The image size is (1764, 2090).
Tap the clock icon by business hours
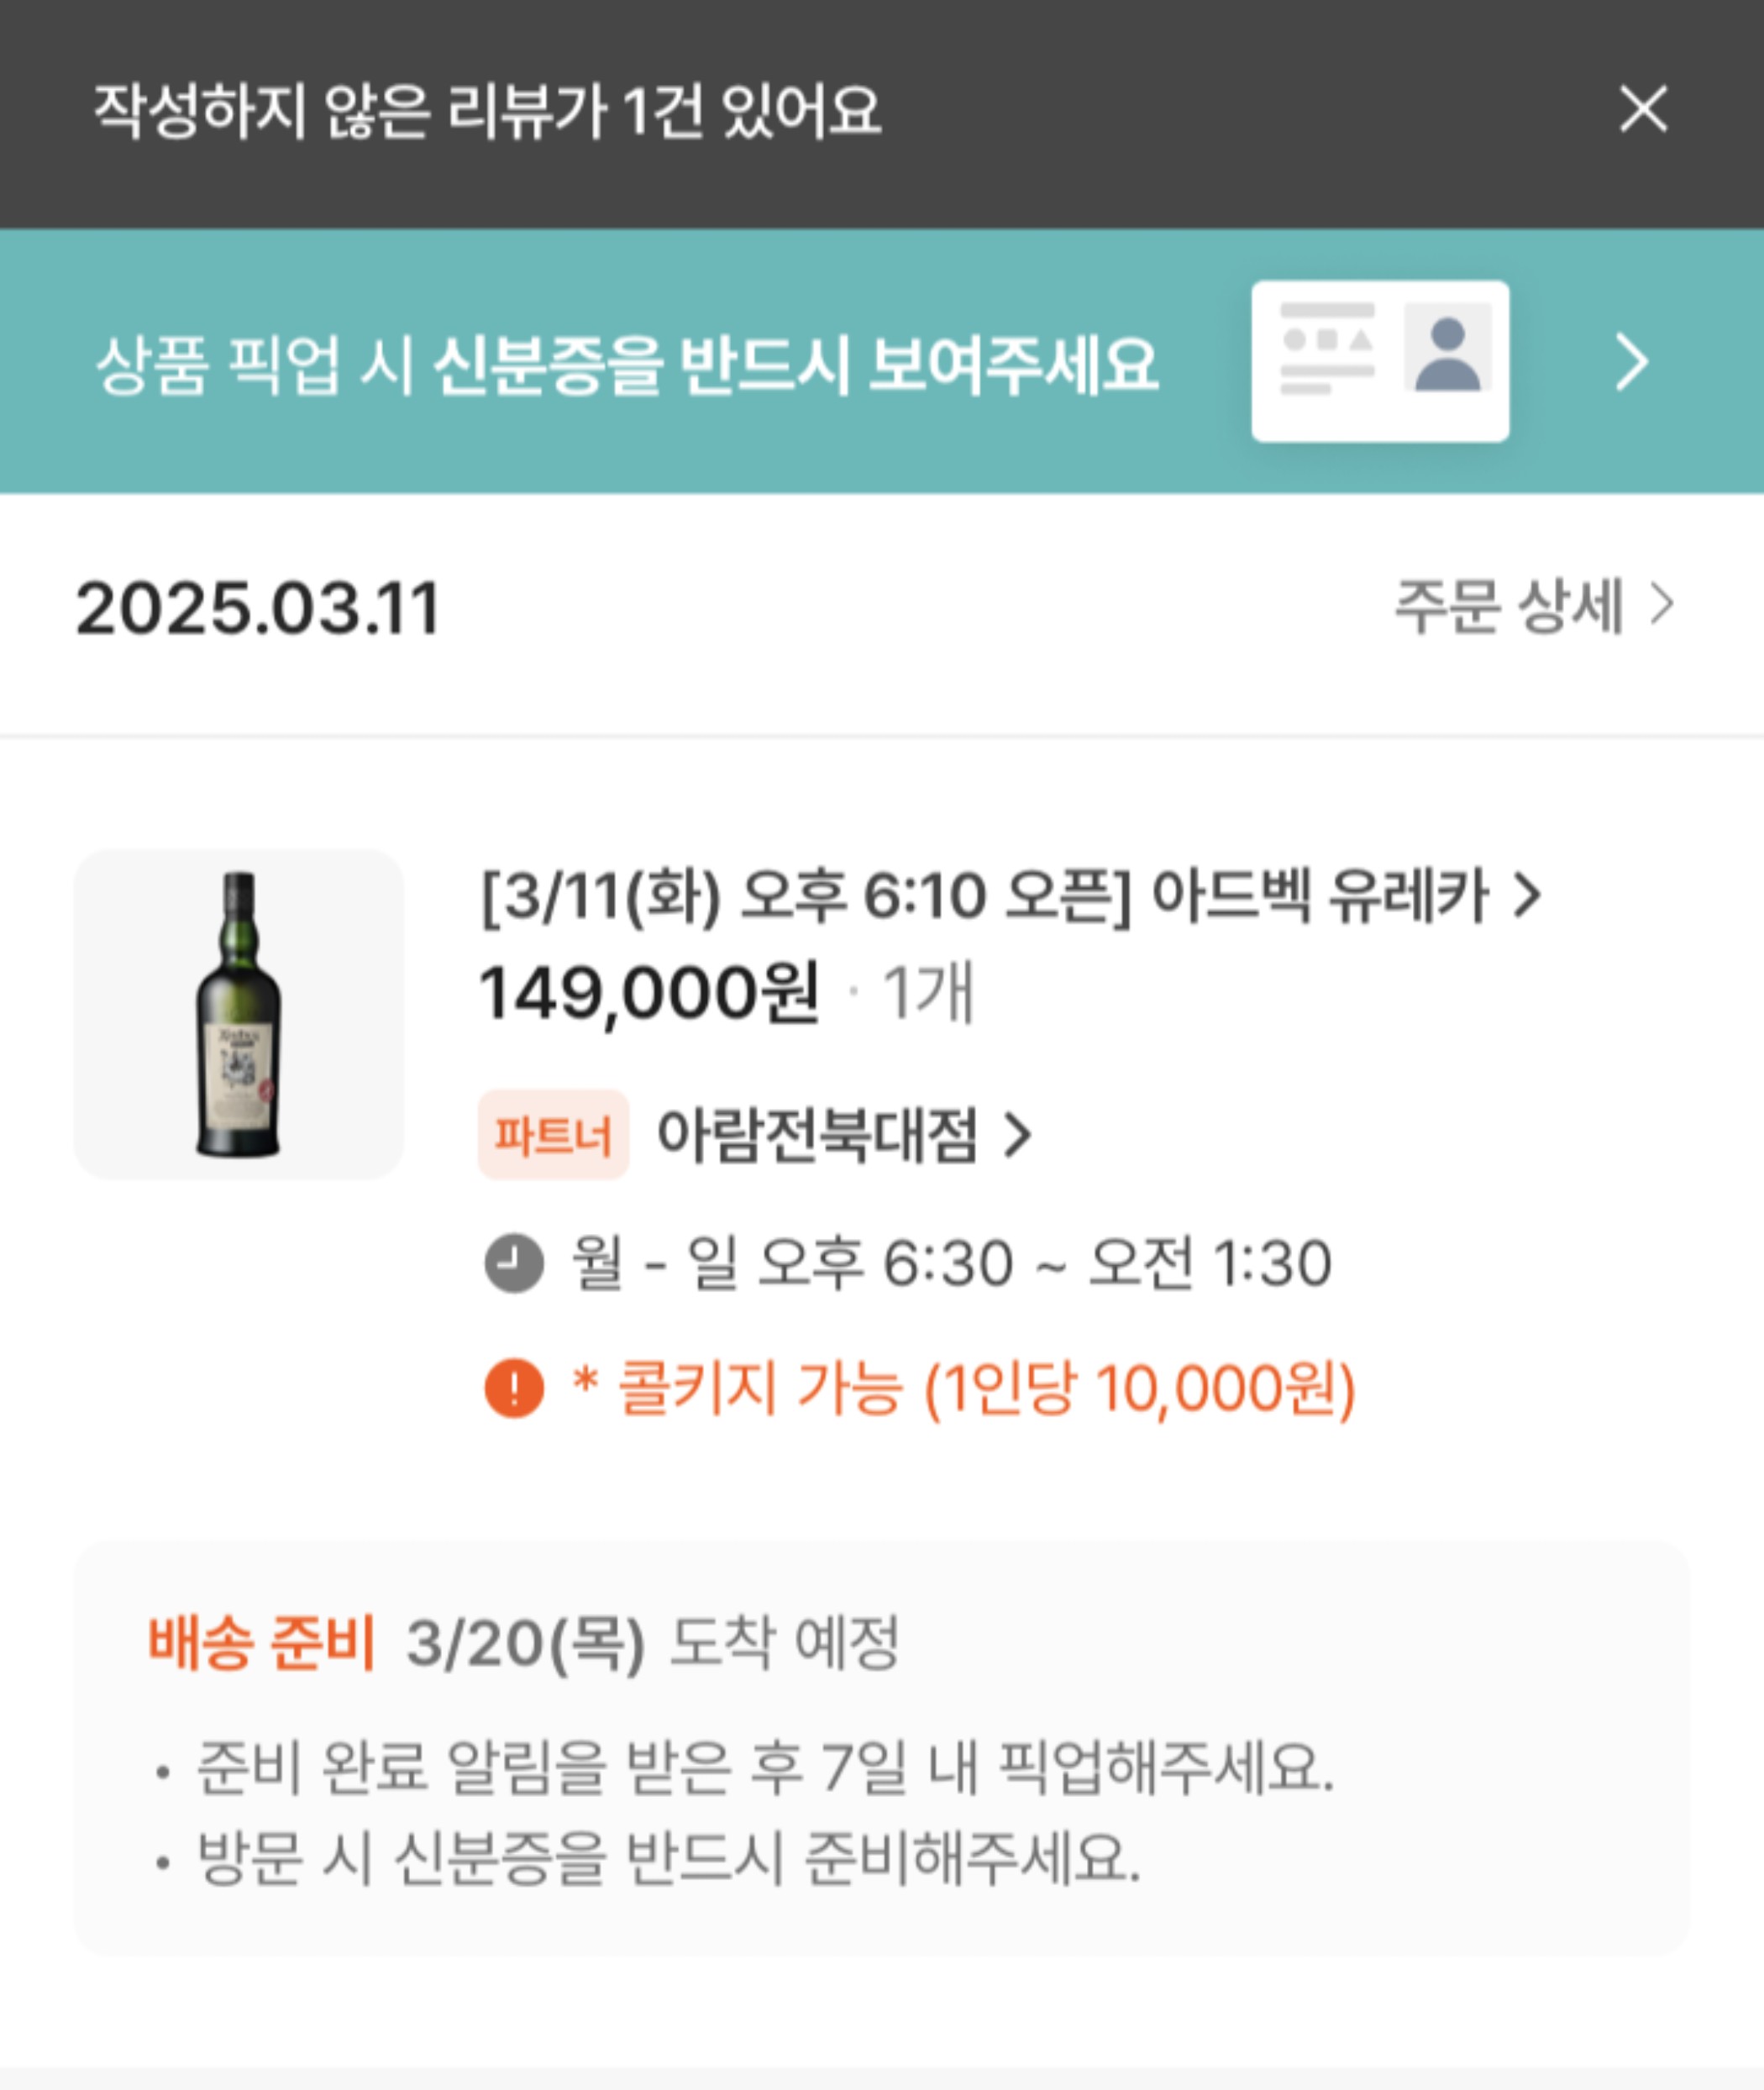pyautogui.click(x=514, y=1263)
